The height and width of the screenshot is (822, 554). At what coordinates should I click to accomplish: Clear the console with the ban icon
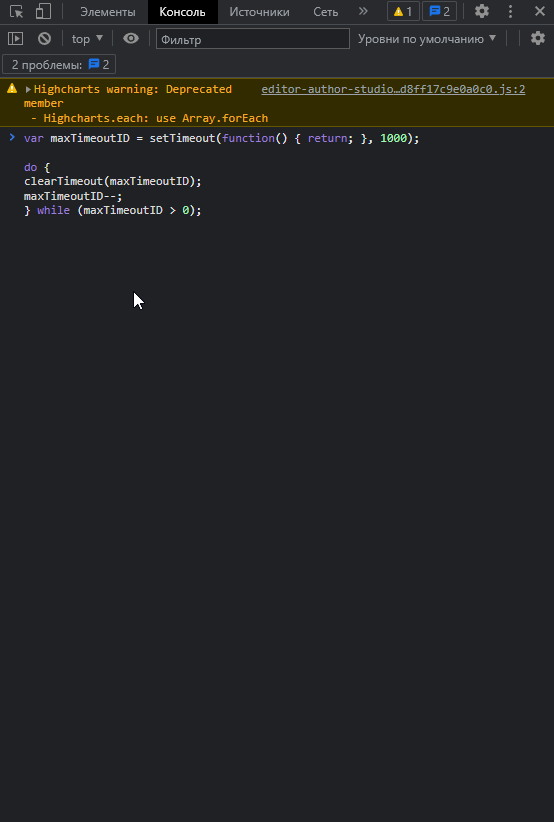(x=45, y=38)
